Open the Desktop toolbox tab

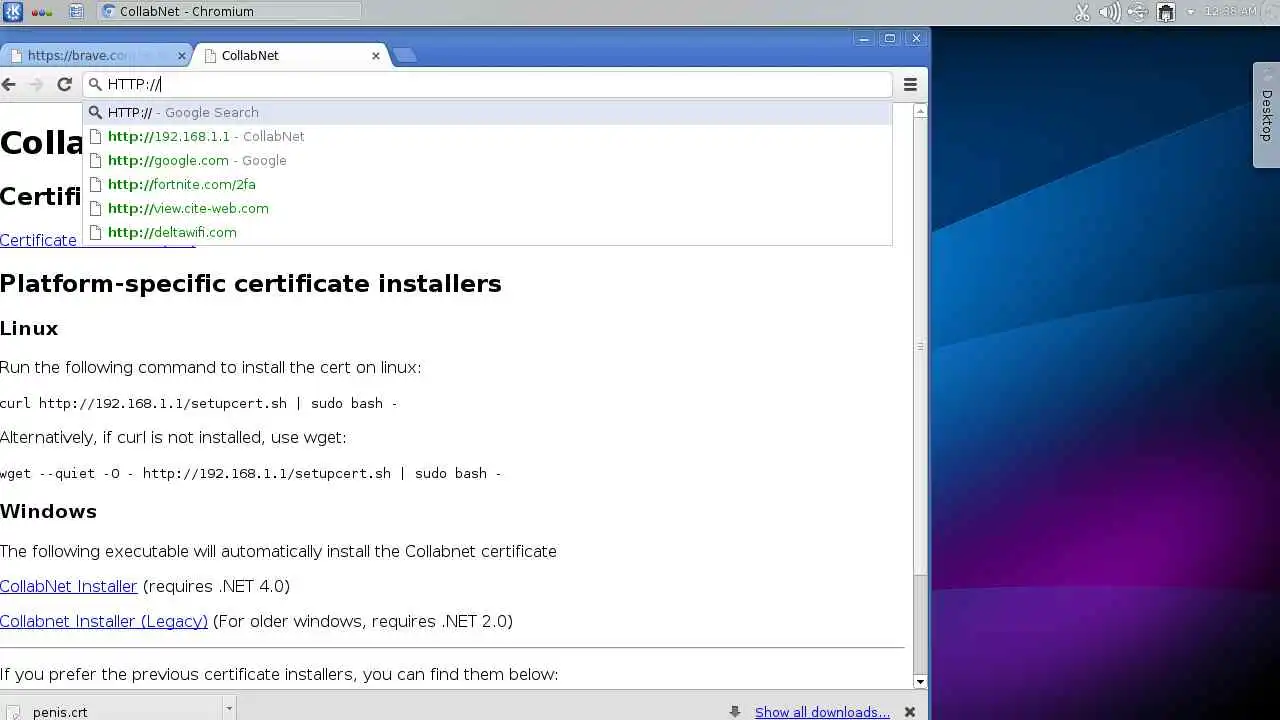click(x=1266, y=115)
